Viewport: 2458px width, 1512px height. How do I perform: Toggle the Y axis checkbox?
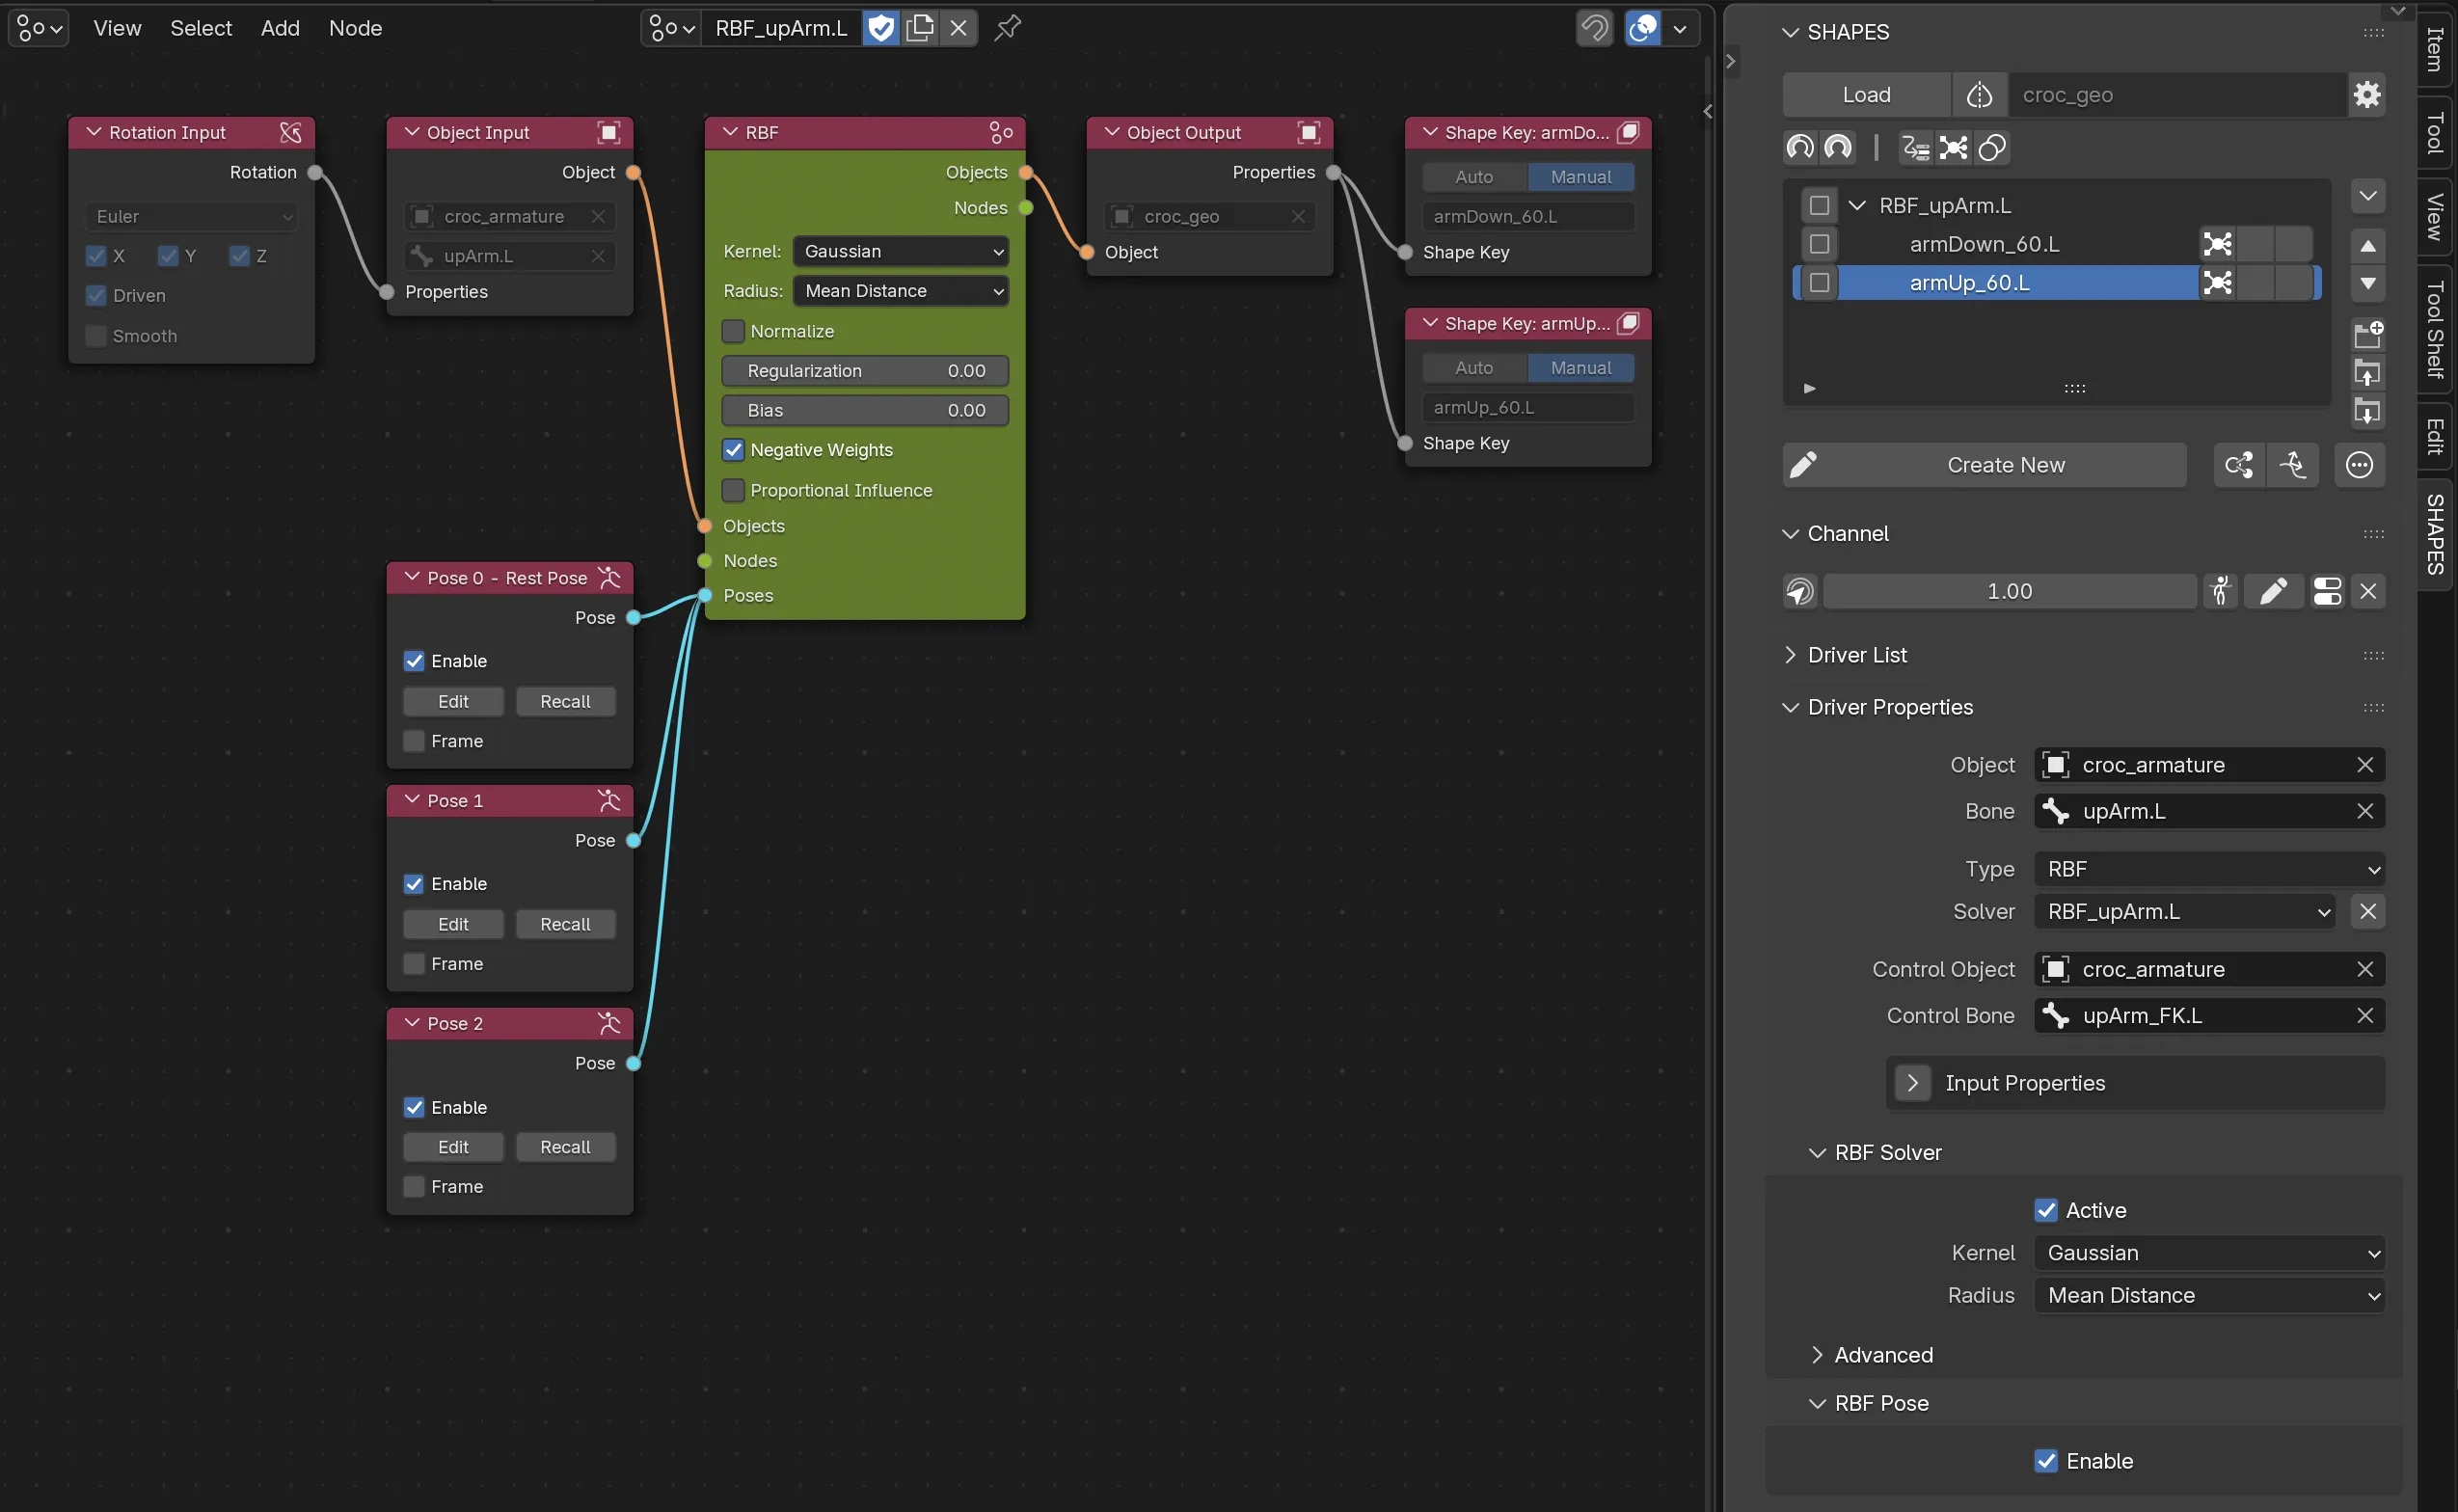tap(168, 256)
